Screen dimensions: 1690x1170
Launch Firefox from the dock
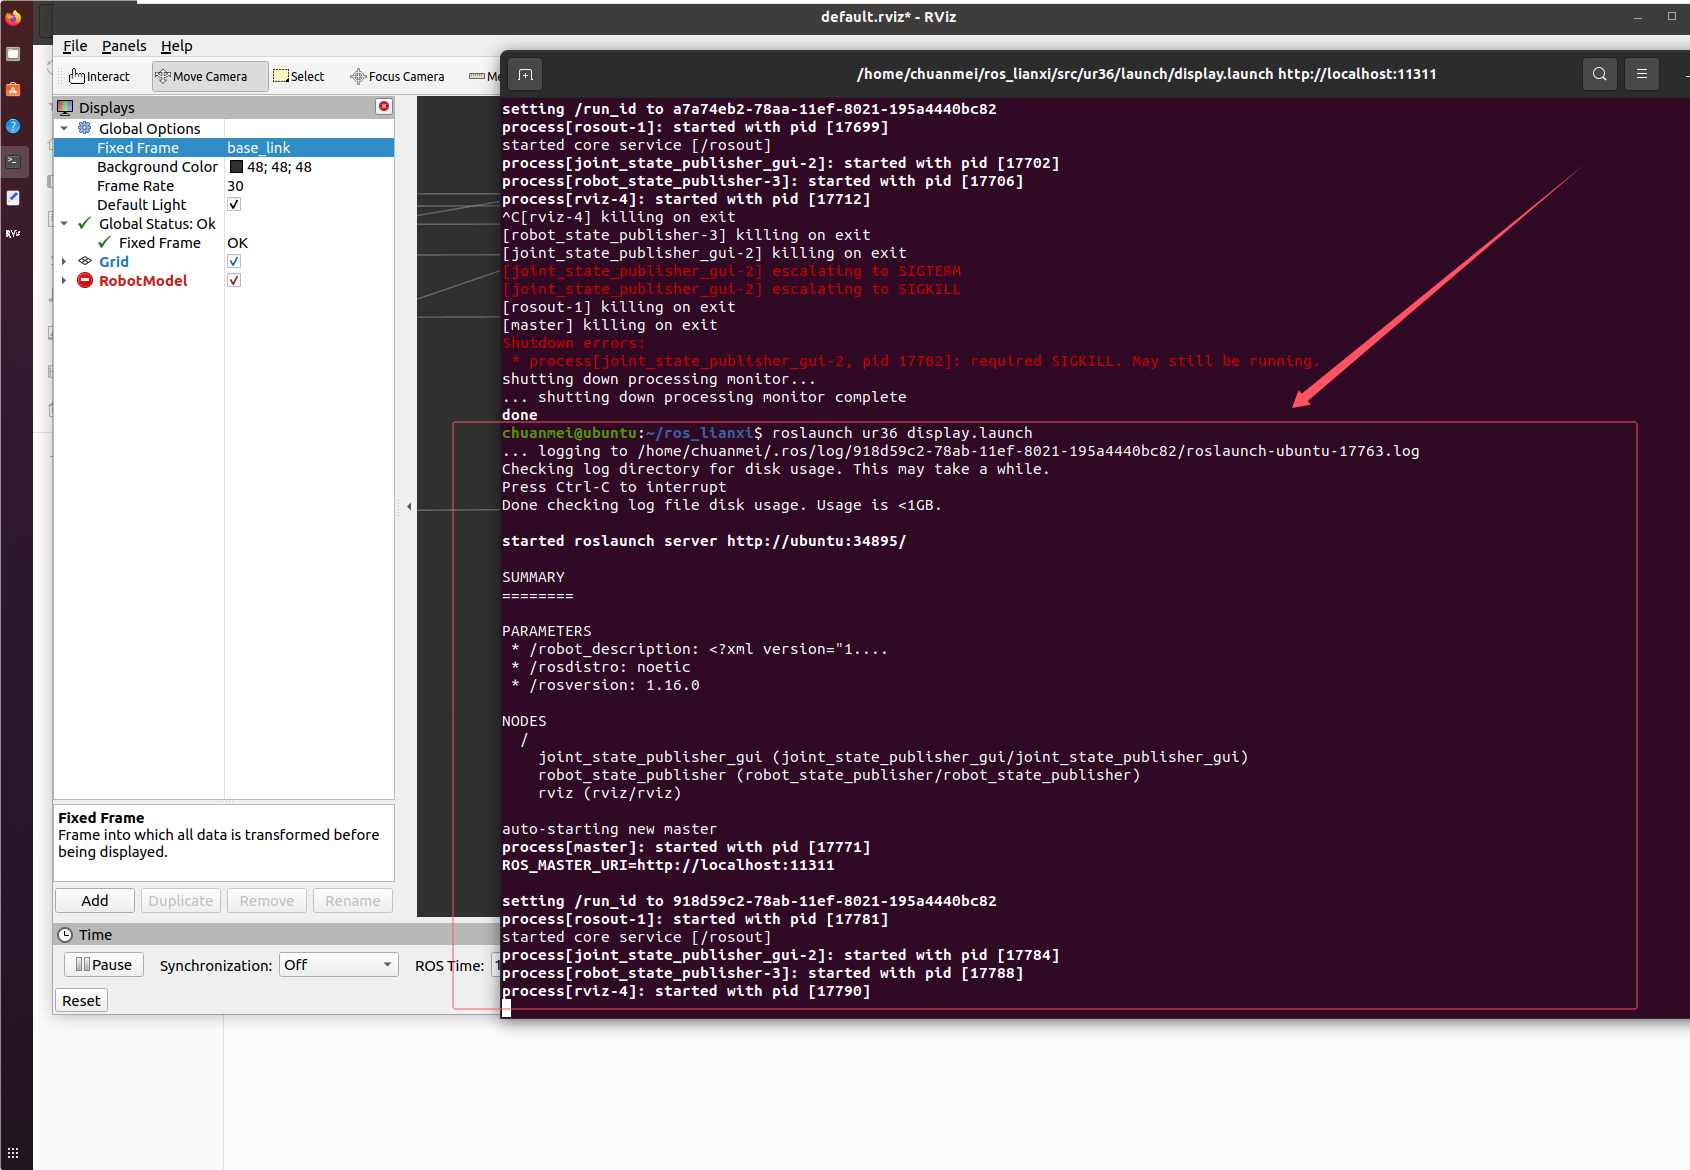(13, 16)
